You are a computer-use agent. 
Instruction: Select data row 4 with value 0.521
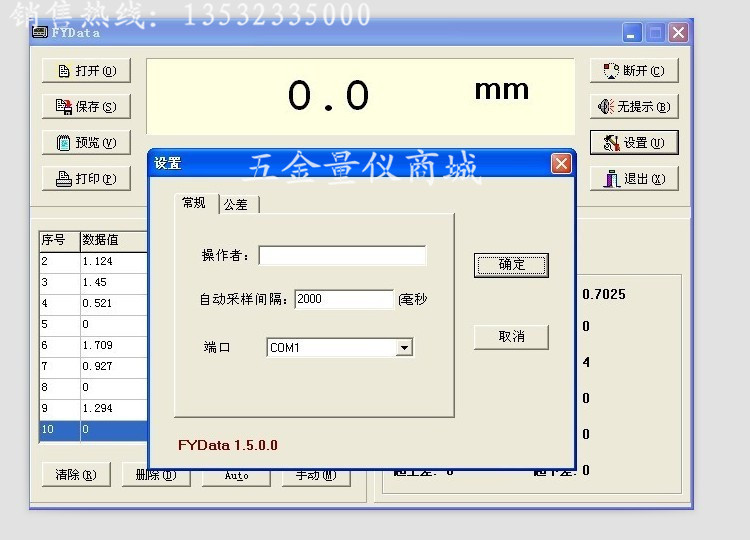[x=94, y=303]
